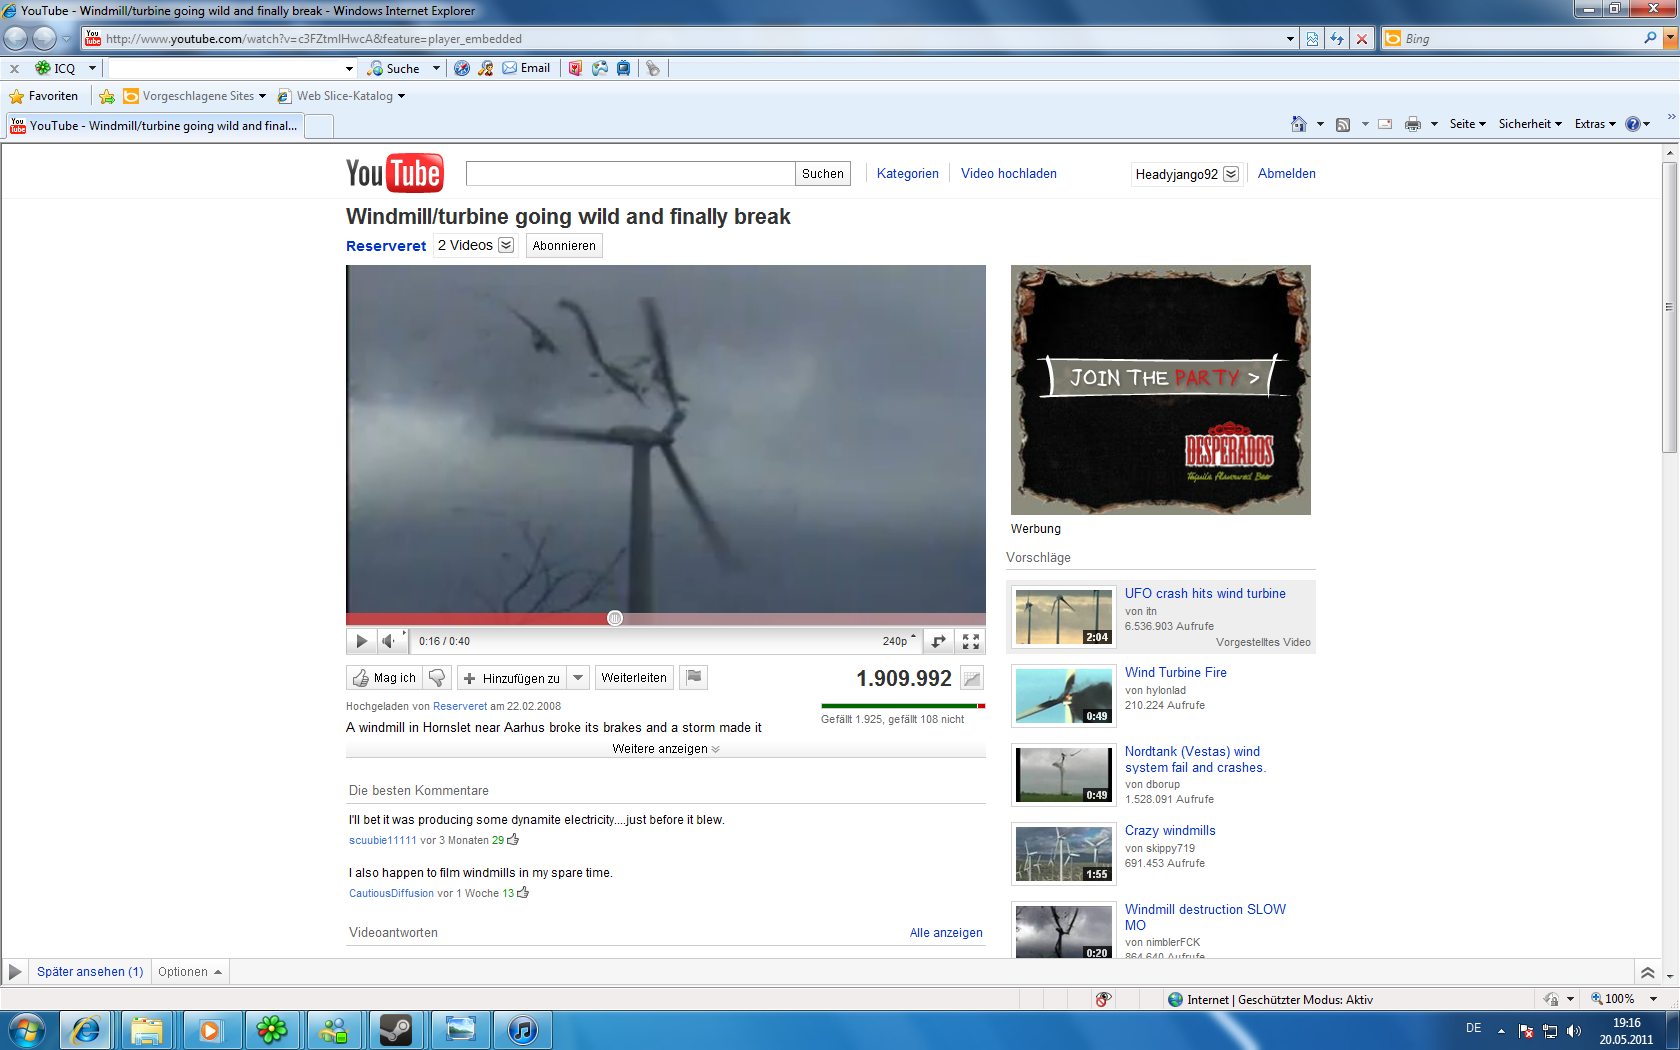
Task: Open the Hinzufügen zu dropdown arrow
Action: (578, 678)
